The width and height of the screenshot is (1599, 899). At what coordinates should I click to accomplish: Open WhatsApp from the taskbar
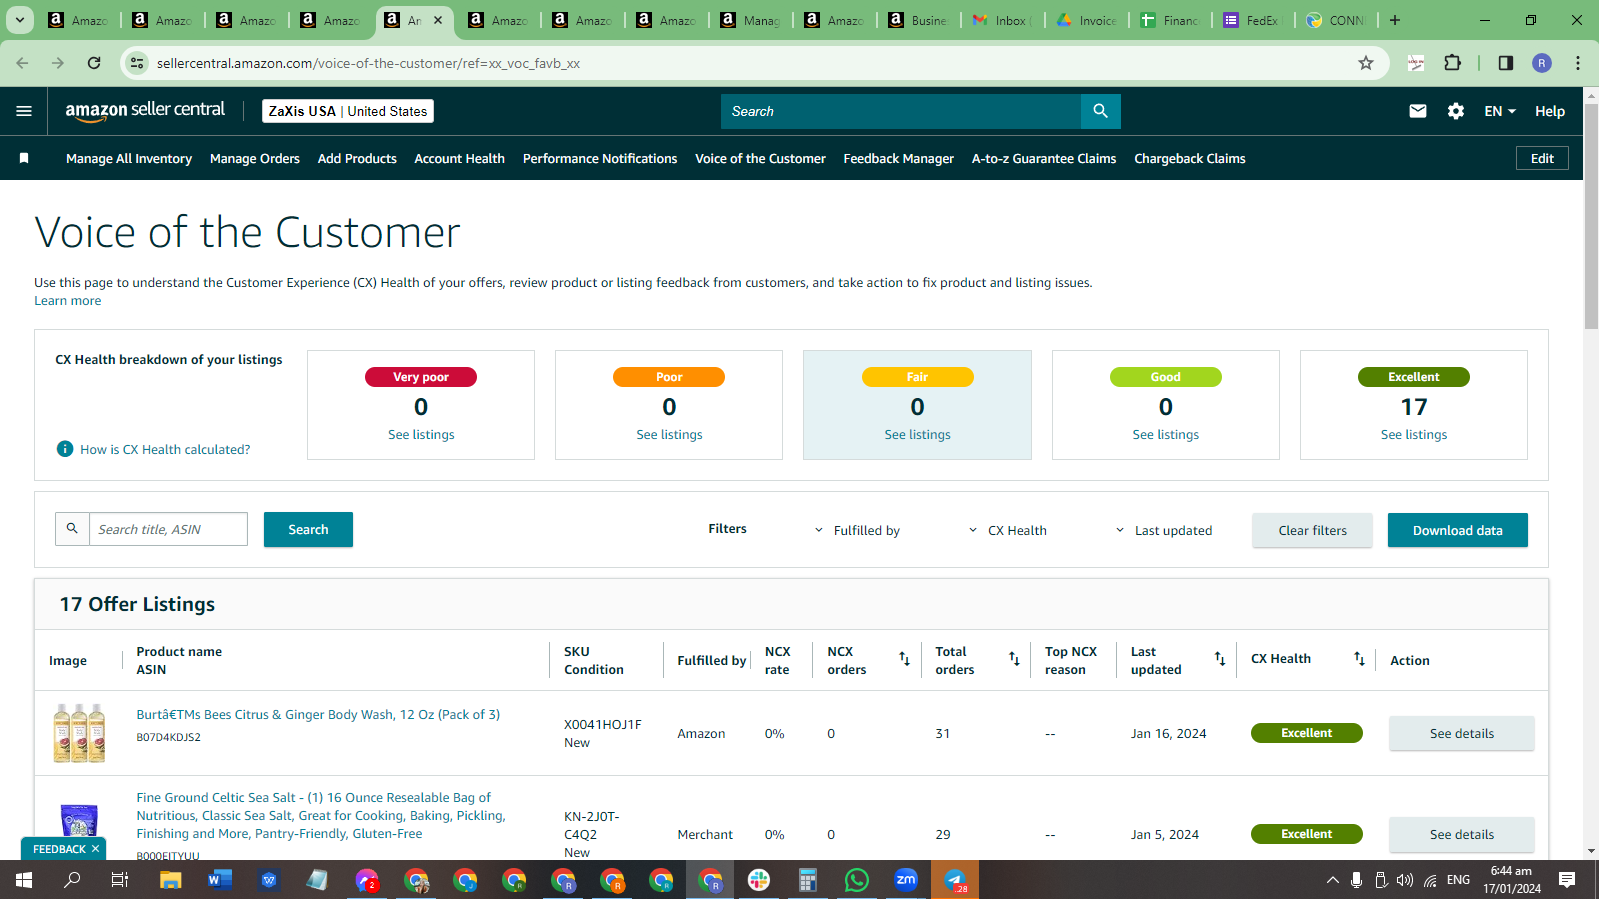pyautogui.click(x=857, y=880)
